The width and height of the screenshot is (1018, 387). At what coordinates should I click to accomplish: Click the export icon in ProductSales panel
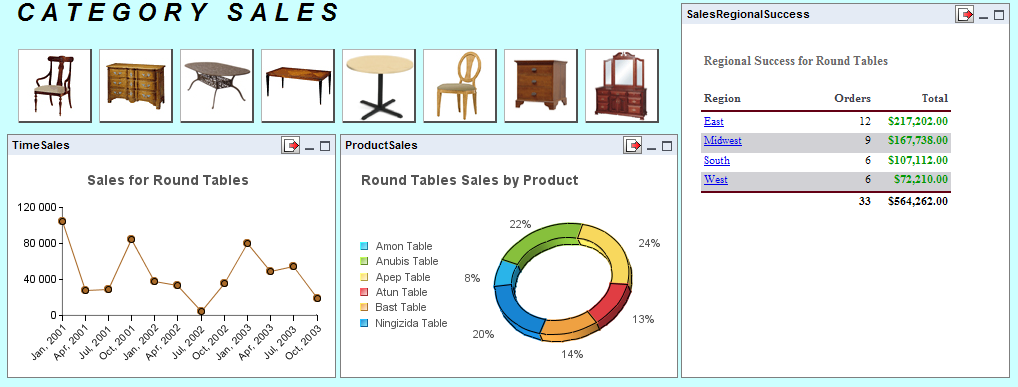coord(632,145)
